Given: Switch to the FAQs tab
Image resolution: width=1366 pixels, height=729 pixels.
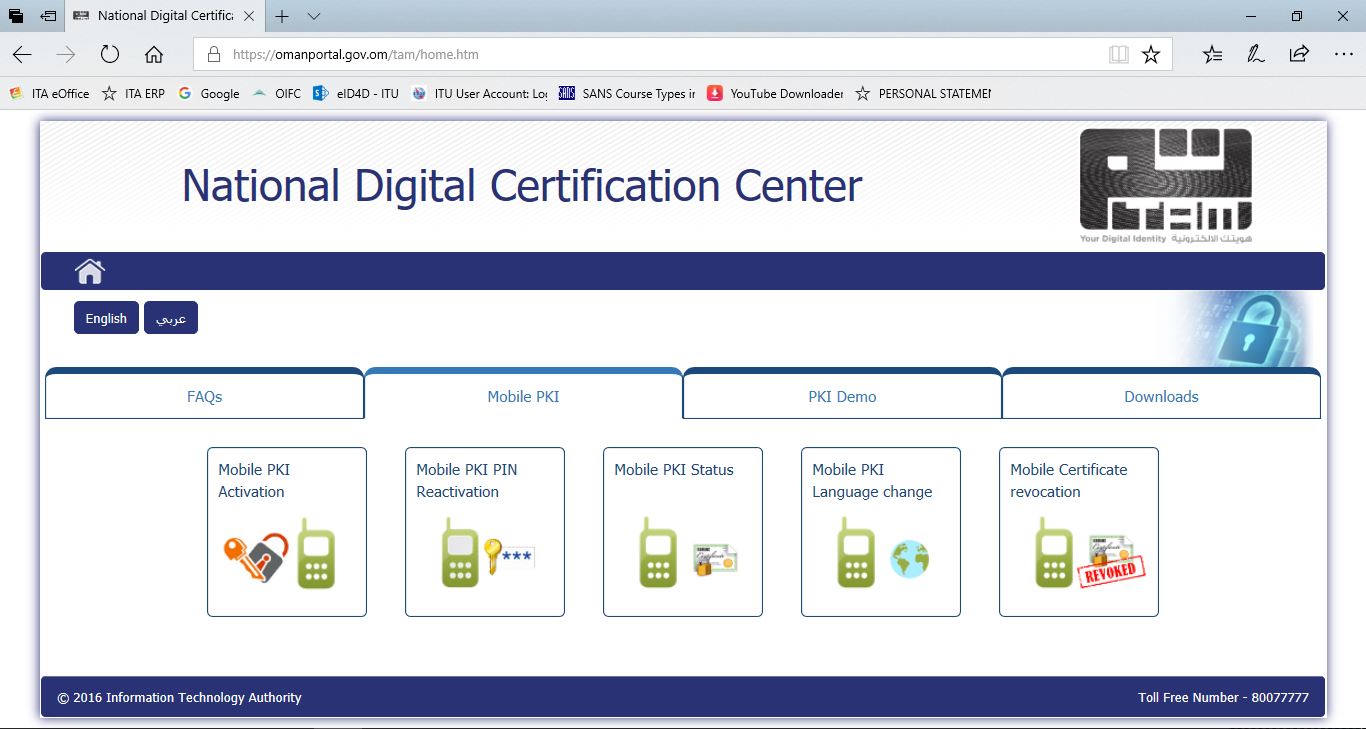Looking at the screenshot, I should [204, 397].
